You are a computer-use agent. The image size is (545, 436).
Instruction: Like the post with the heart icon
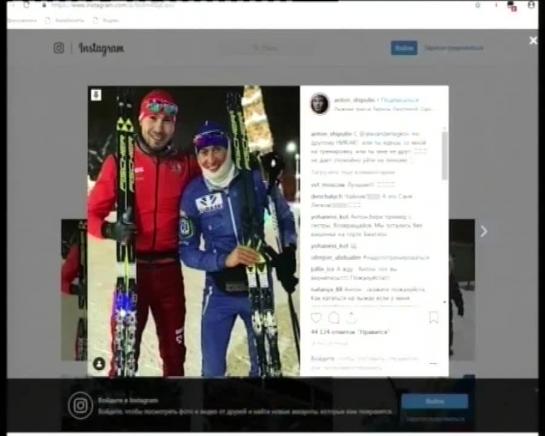coord(316,318)
